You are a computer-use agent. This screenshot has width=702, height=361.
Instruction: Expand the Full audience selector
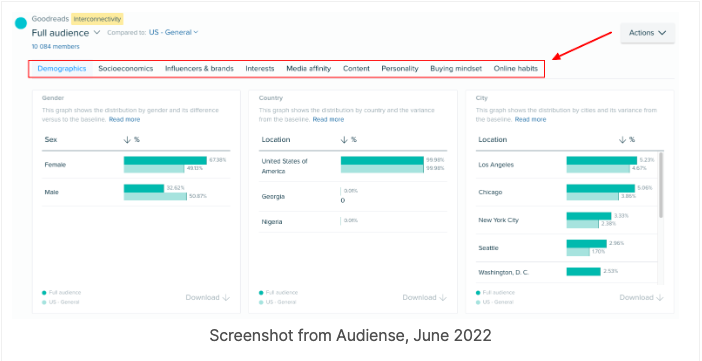(x=66, y=33)
